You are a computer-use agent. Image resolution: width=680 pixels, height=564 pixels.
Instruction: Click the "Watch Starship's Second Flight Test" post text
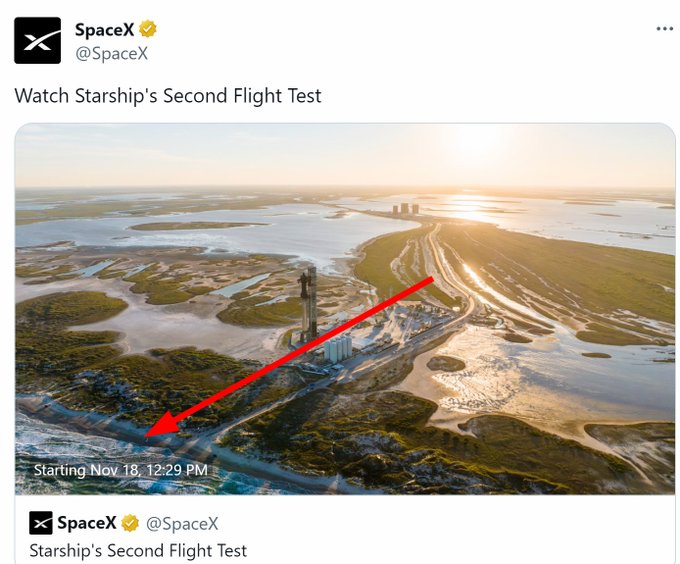[x=168, y=96]
